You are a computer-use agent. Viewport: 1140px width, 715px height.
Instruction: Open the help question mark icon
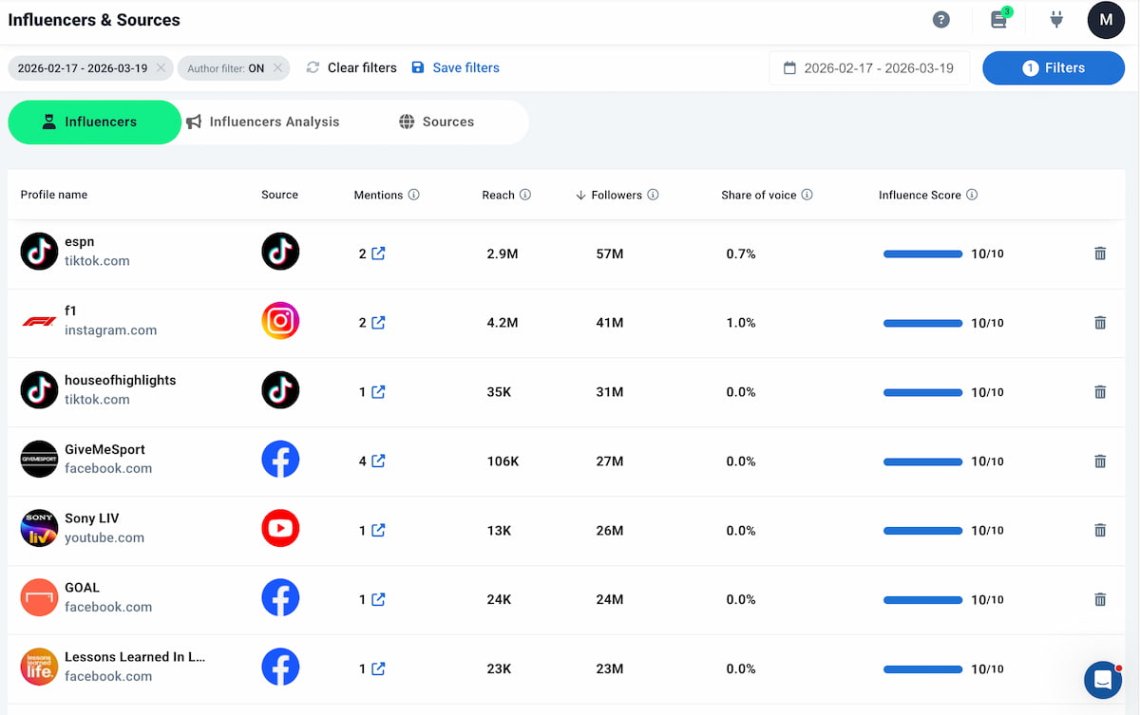tap(940, 19)
